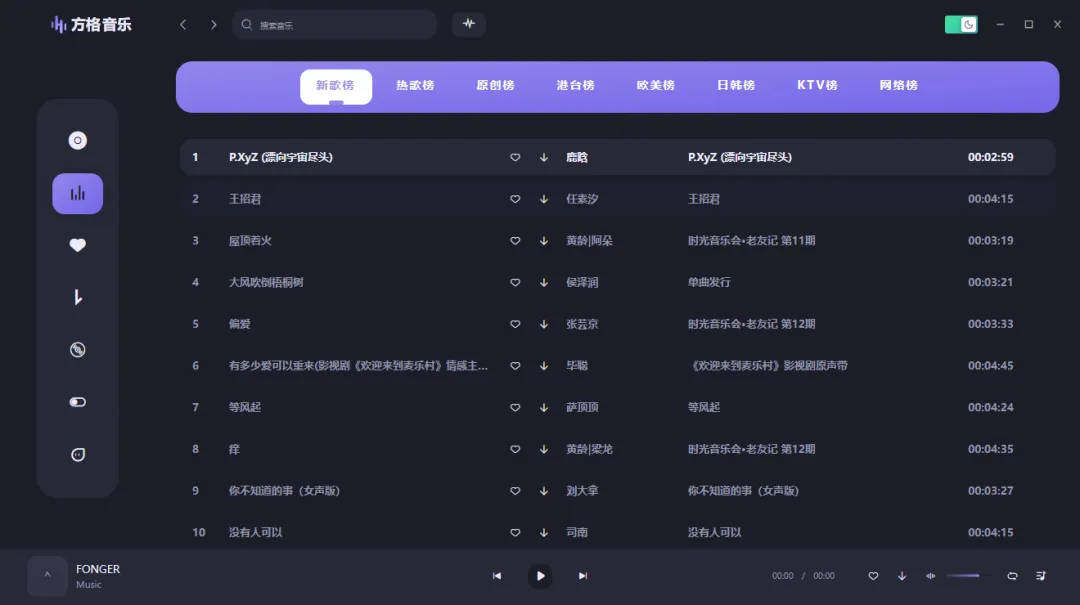This screenshot has height=605, width=1080.
Task: Open the disc discovery page in sidebar
Action: click(x=78, y=141)
